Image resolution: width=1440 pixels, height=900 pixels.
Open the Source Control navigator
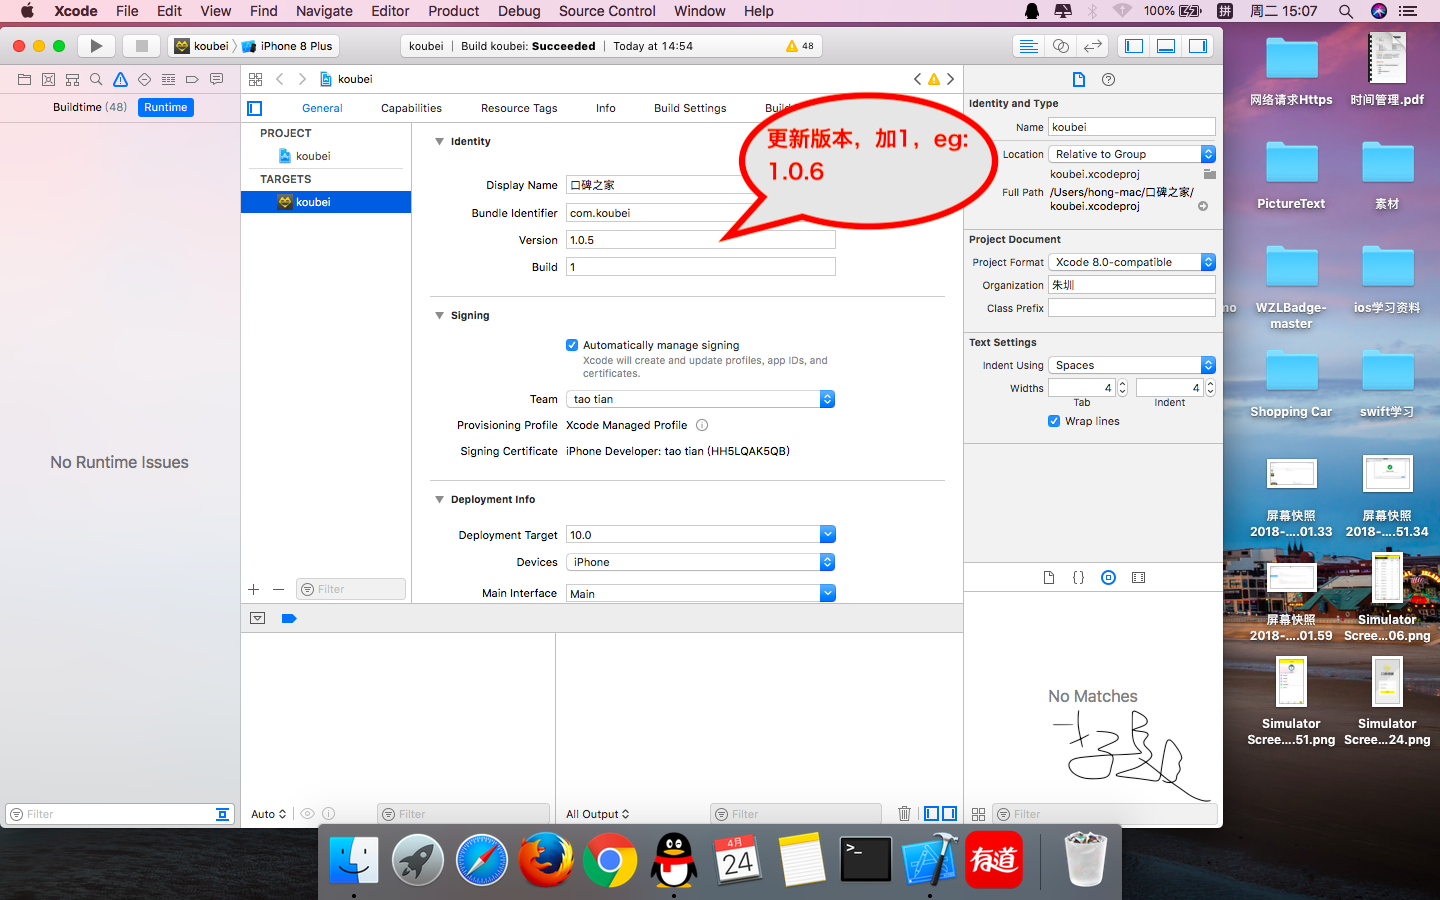[x=48, y=79]
